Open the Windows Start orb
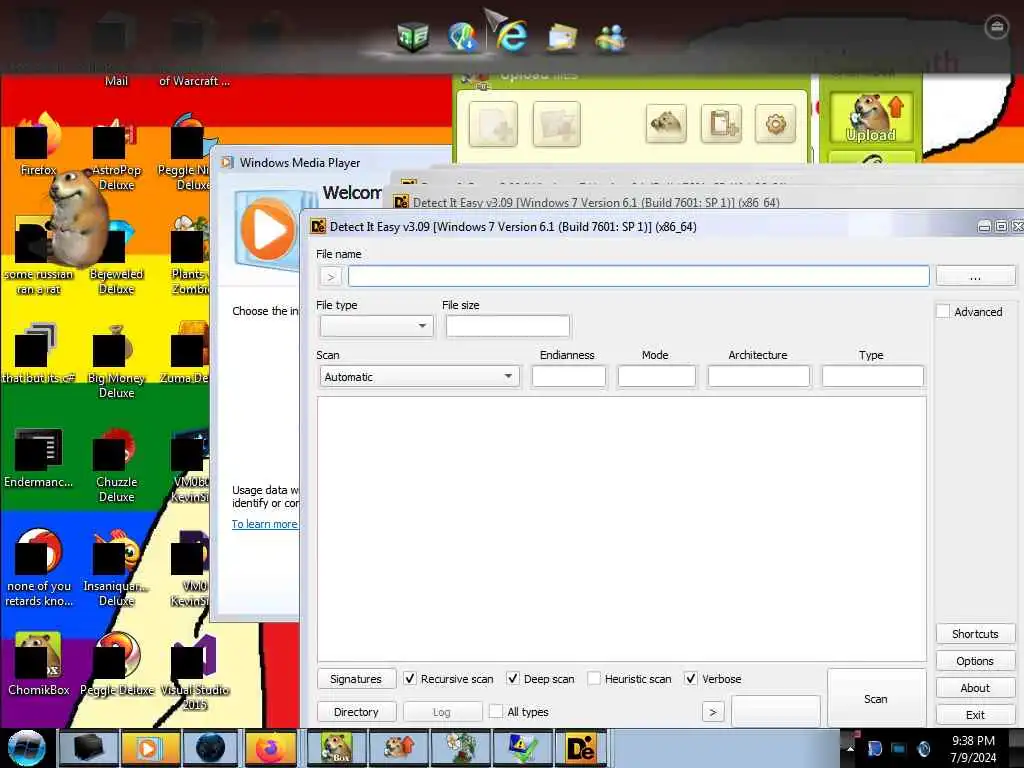 pos(26,748)
